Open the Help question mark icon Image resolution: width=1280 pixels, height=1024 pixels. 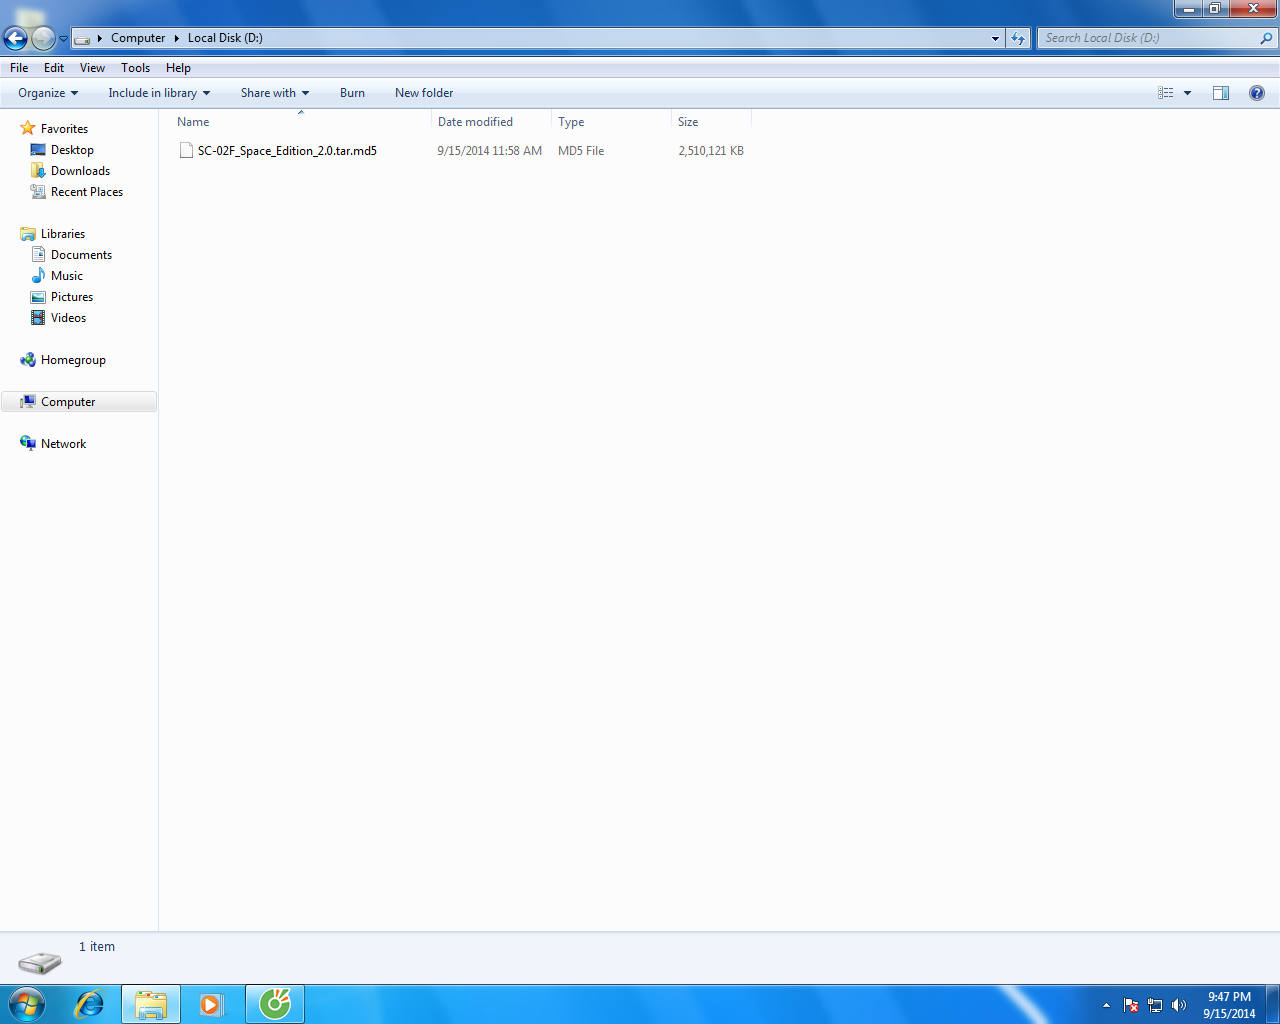(1256, 93)
